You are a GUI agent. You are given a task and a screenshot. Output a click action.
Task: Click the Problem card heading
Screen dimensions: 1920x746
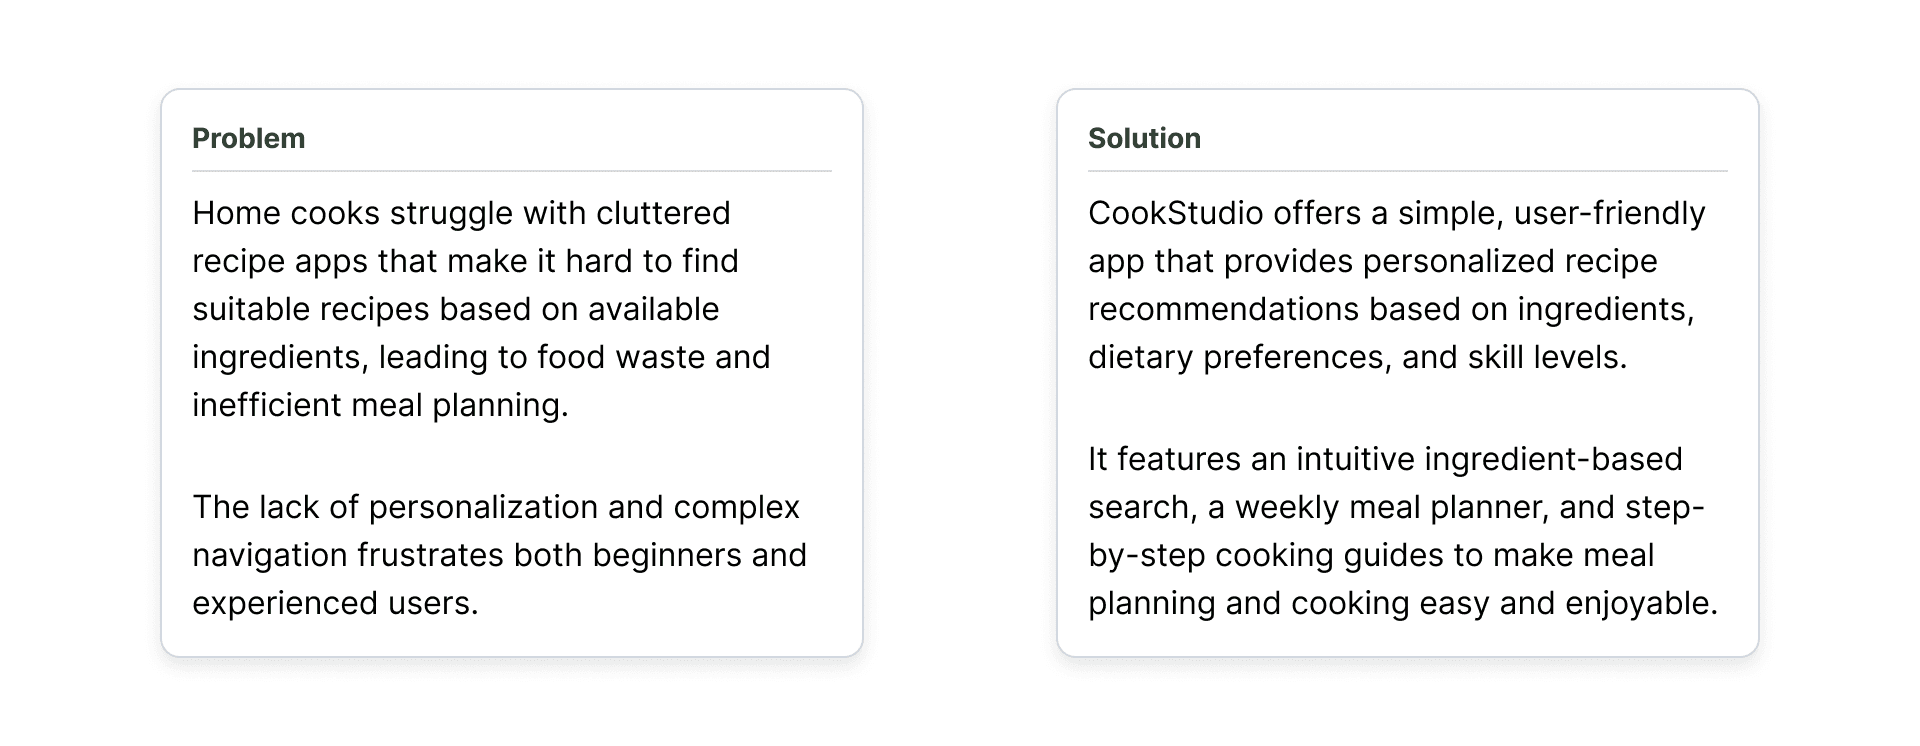(248, 138)
